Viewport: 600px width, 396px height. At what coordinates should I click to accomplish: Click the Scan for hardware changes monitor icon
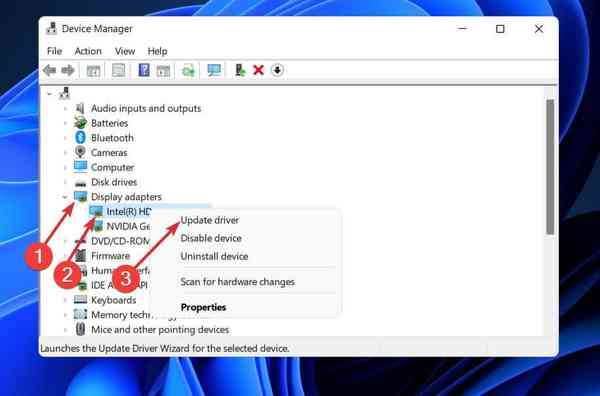click(214, 70)
